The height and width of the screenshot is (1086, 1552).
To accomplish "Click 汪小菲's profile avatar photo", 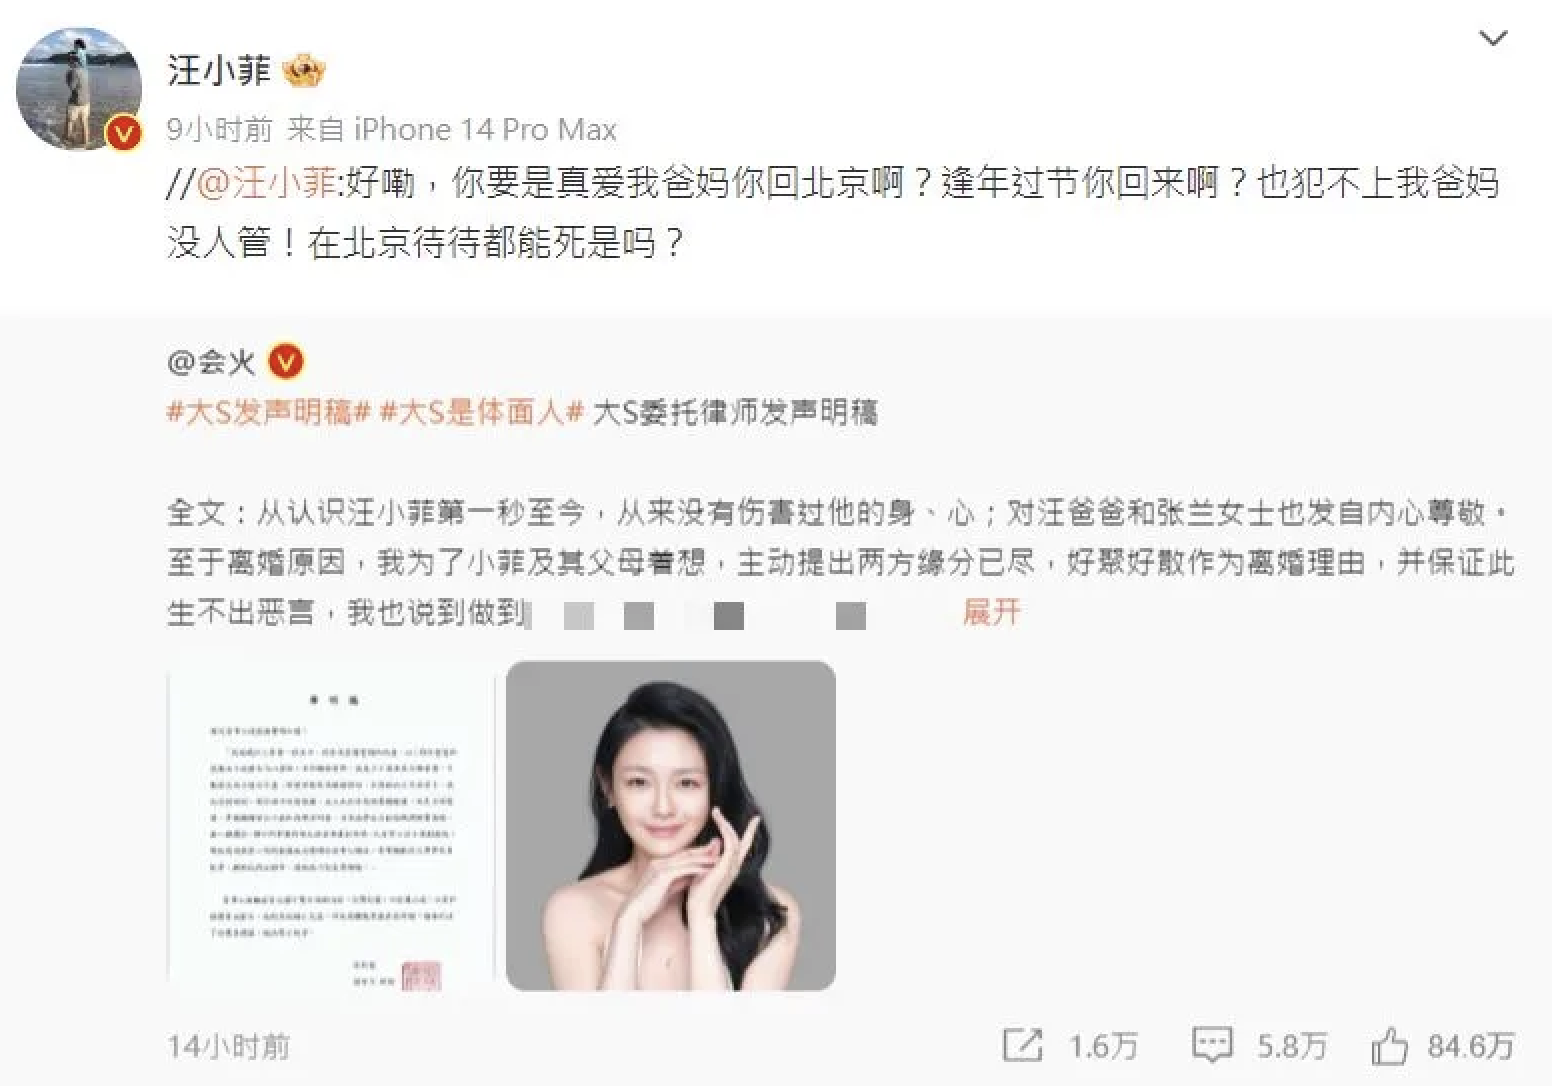I will pos(79,89).
